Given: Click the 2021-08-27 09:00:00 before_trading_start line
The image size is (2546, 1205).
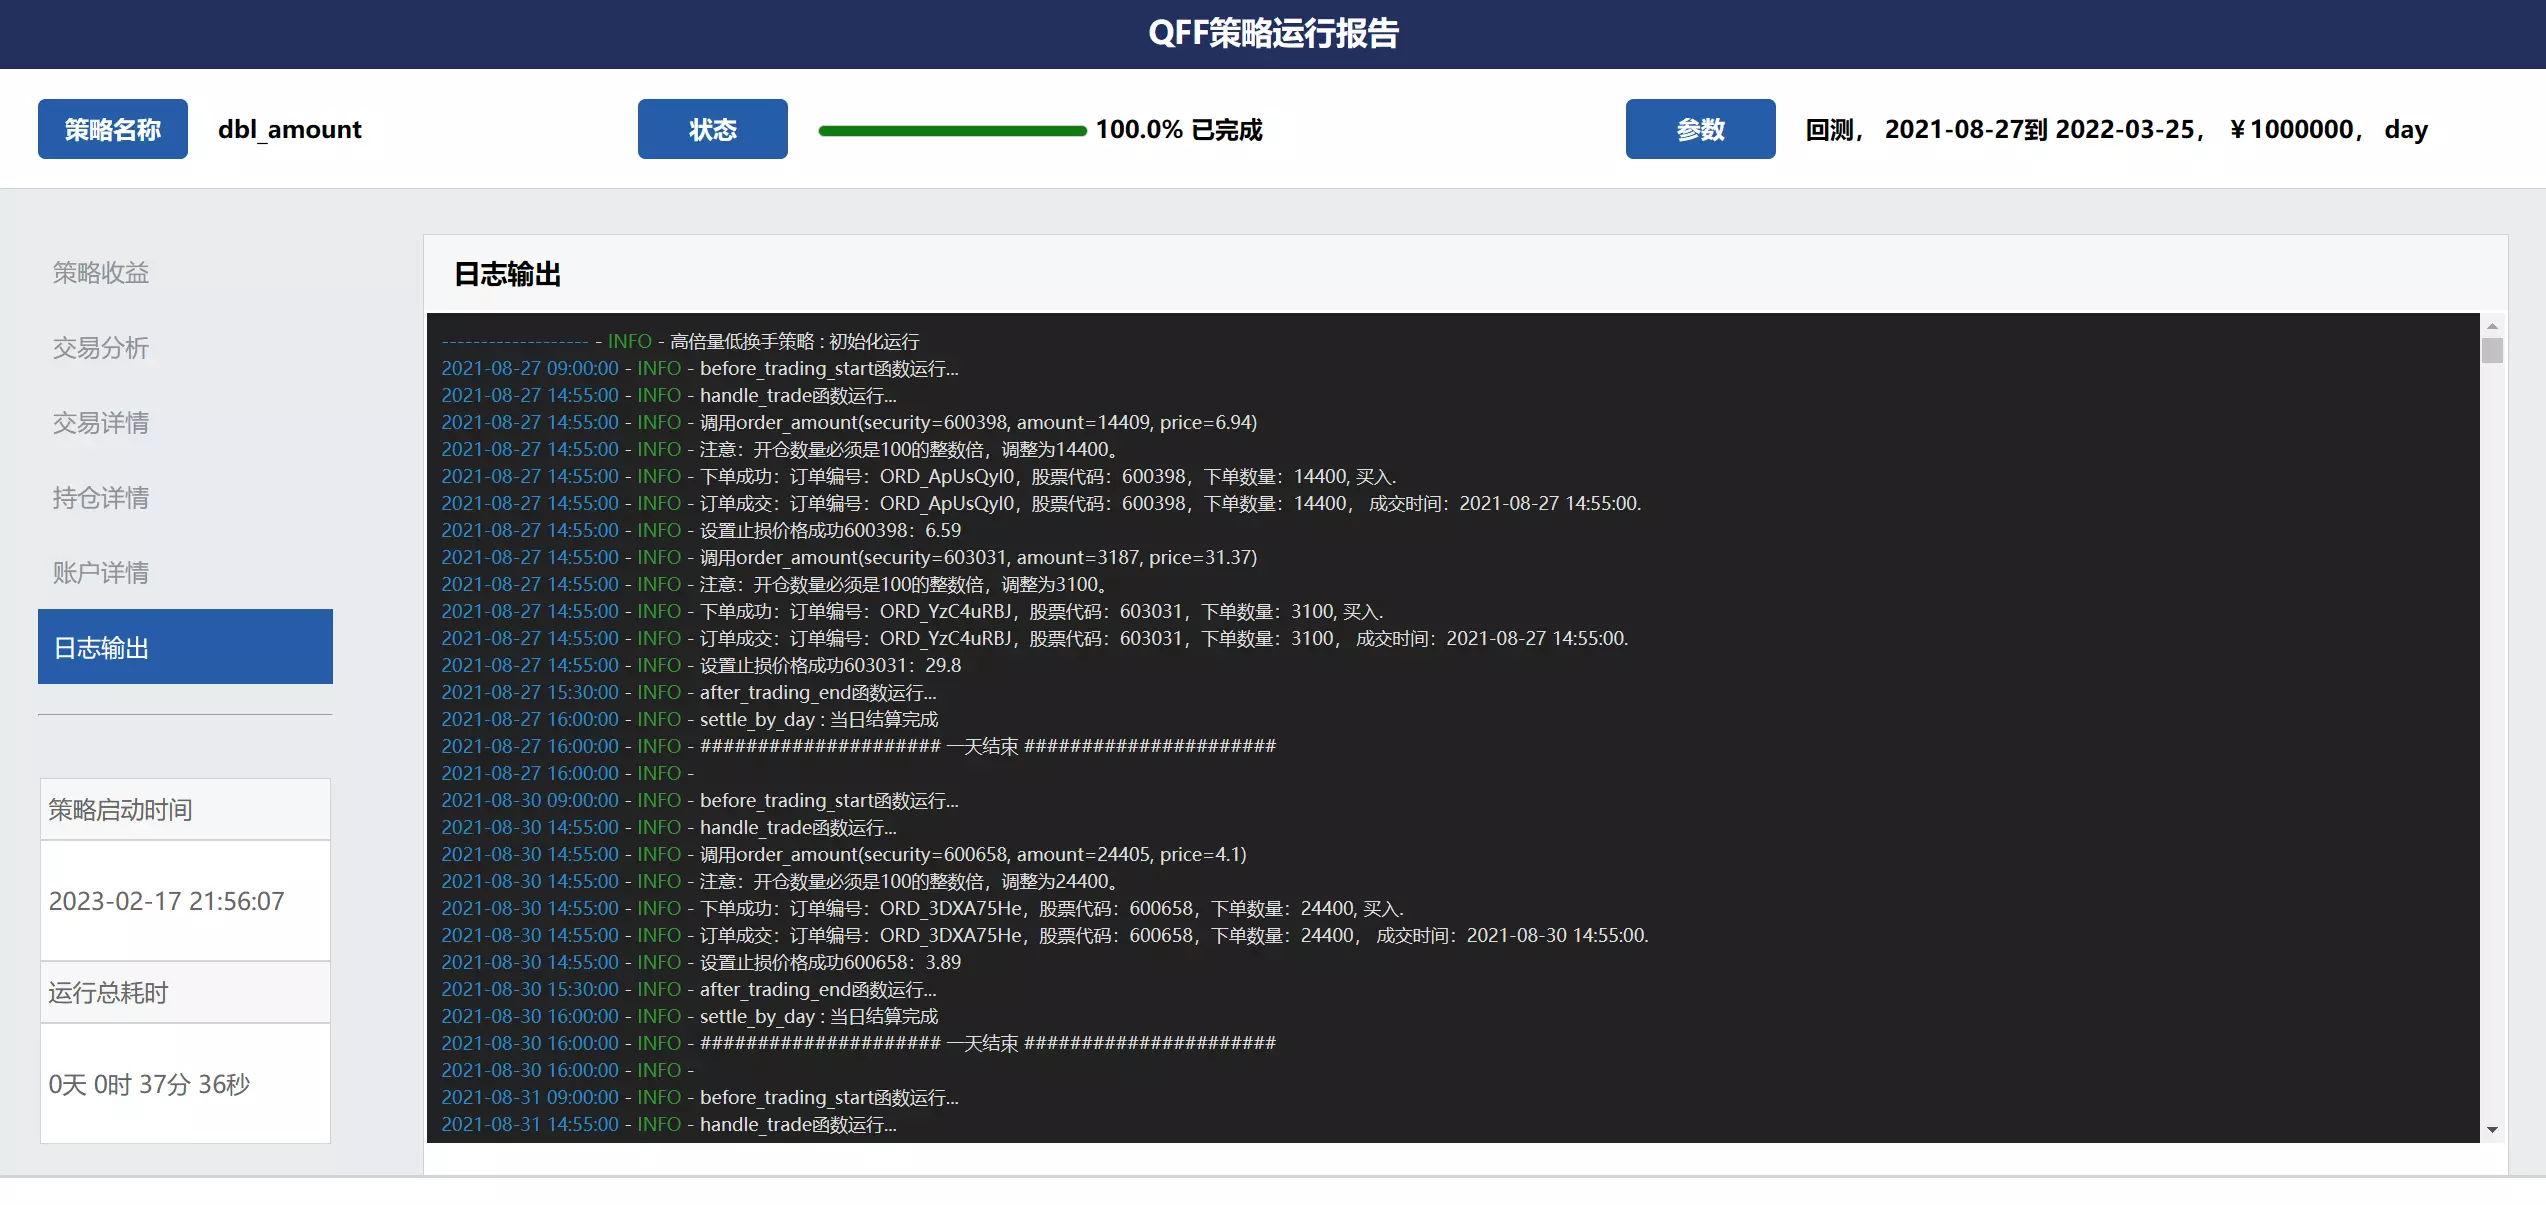Looking at the screenshot, I should 700,368.
